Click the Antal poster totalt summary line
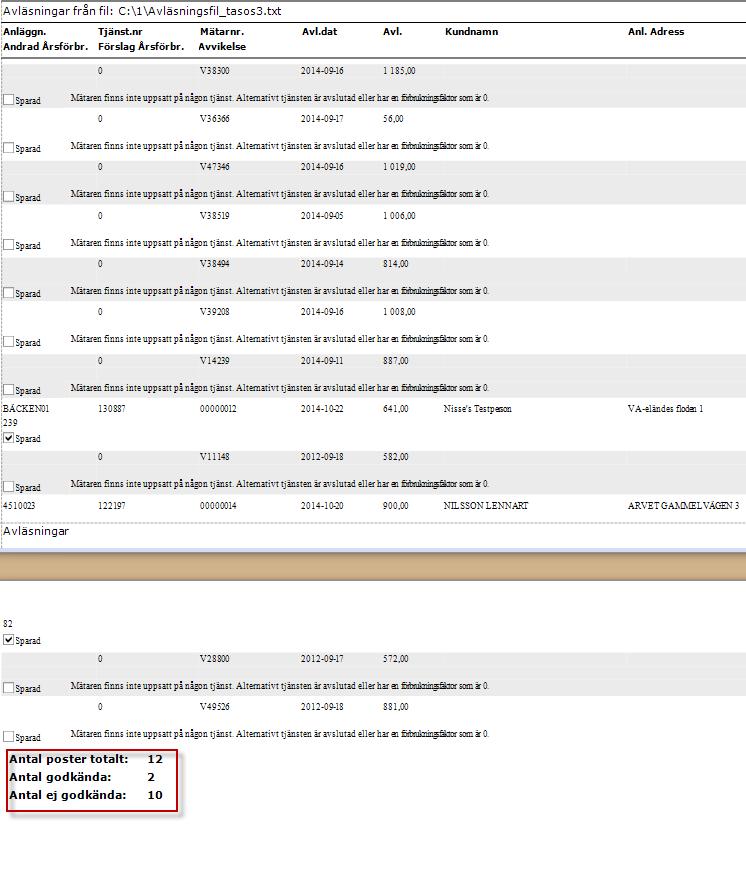 click(x=86, y=759)
